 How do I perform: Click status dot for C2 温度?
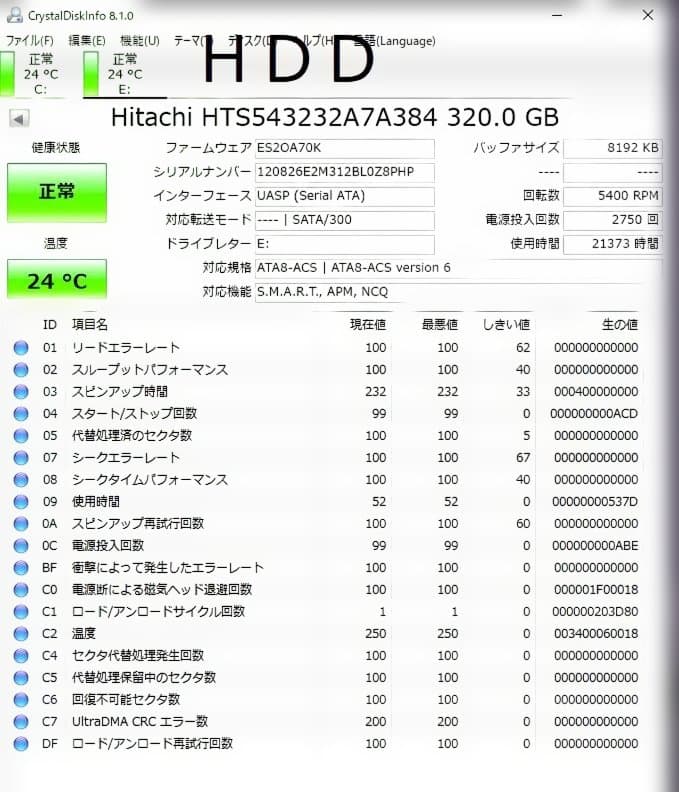click(x=21, y=634)
